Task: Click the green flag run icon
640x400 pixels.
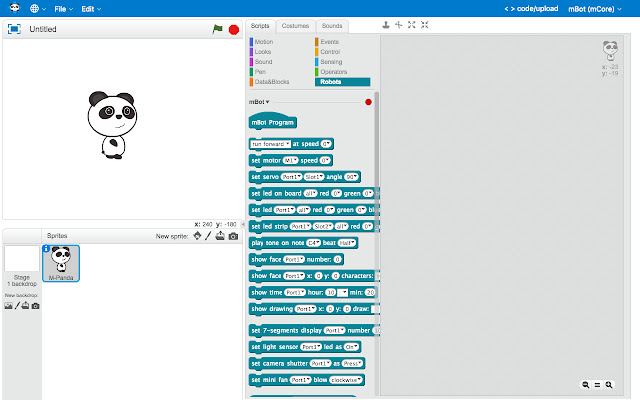Action: point(217,29)
